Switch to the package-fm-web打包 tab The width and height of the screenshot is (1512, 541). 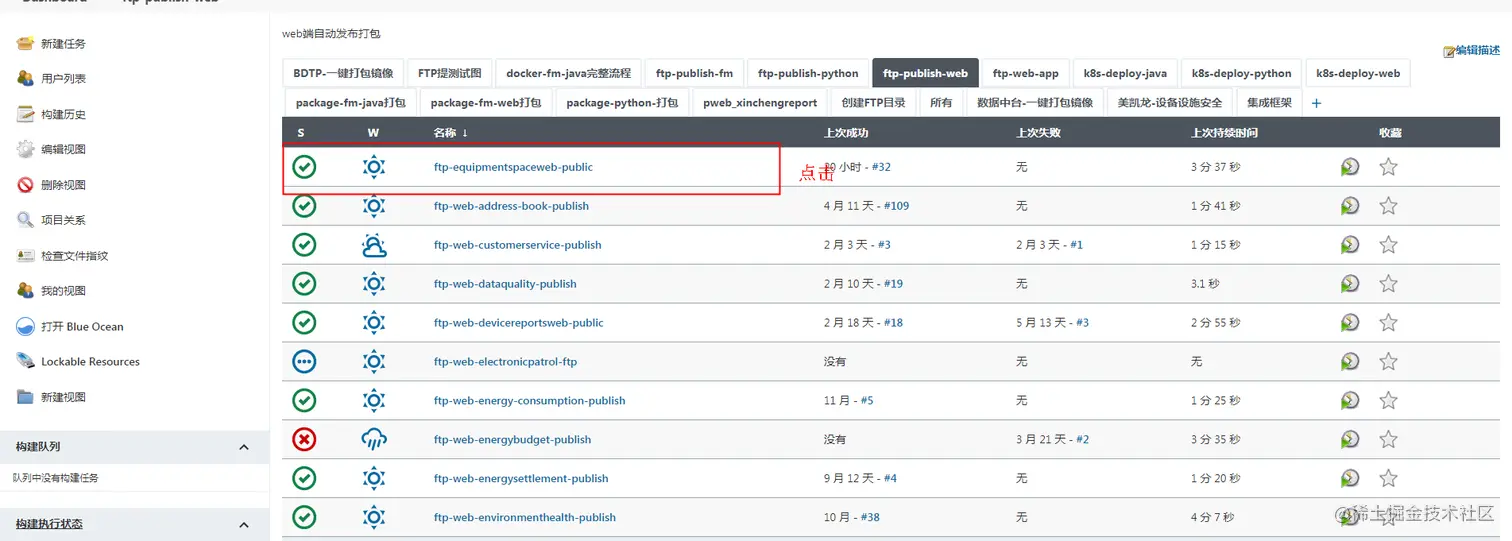[x=485, y=102]
